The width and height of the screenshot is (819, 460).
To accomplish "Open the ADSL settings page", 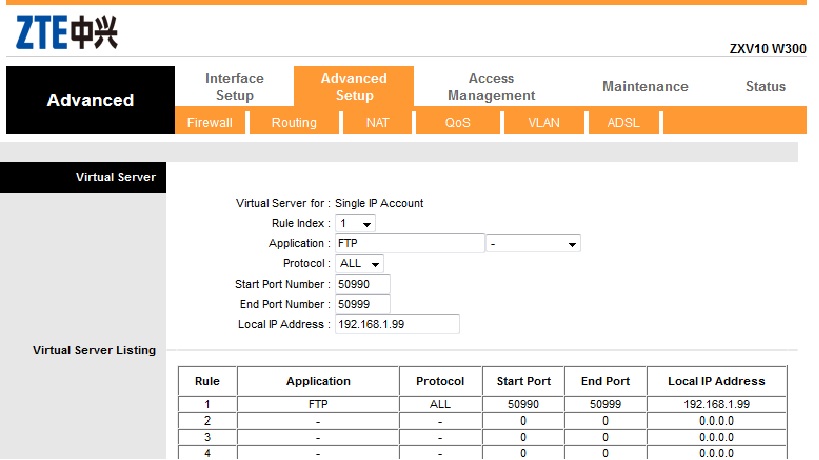I will click(623, 123).
